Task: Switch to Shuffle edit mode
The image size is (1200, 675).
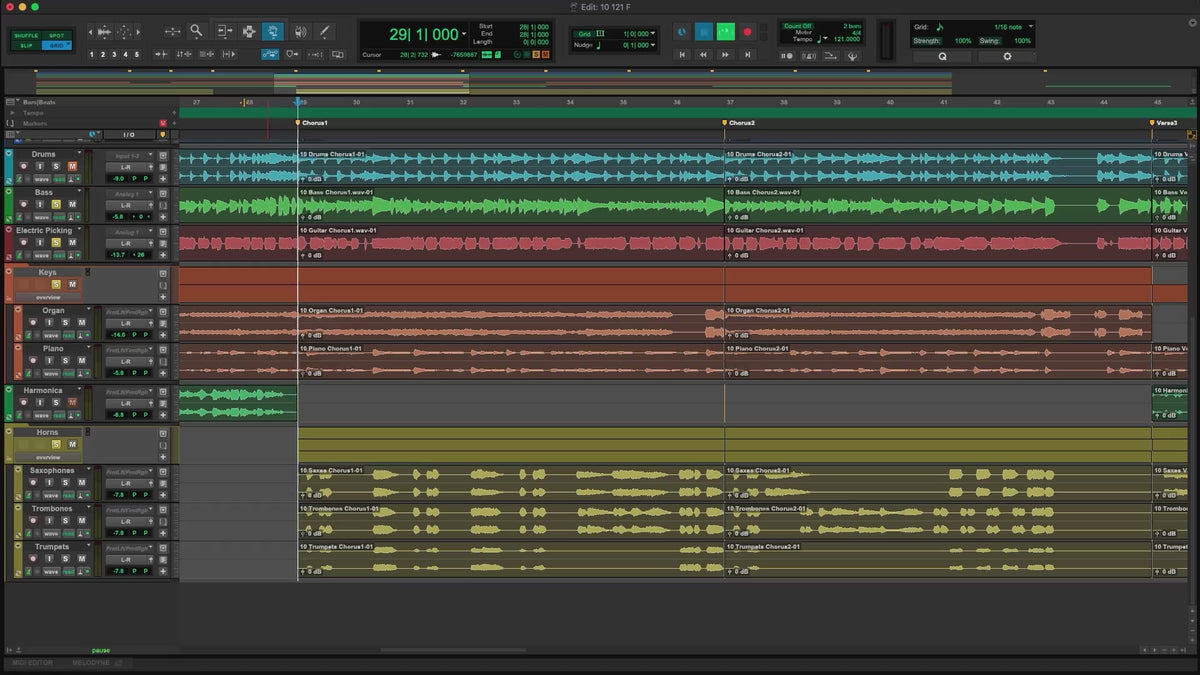Action: click(26, 35)
